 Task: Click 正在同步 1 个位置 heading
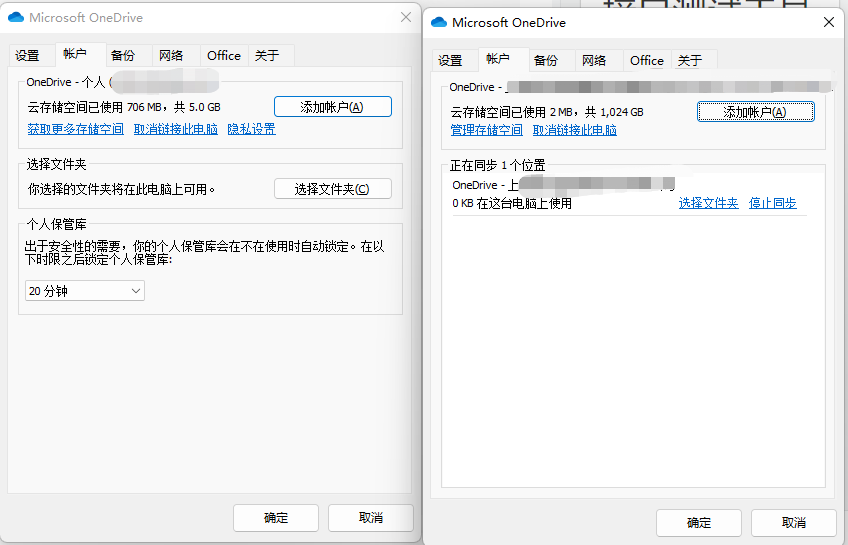(x=498, y=165)
